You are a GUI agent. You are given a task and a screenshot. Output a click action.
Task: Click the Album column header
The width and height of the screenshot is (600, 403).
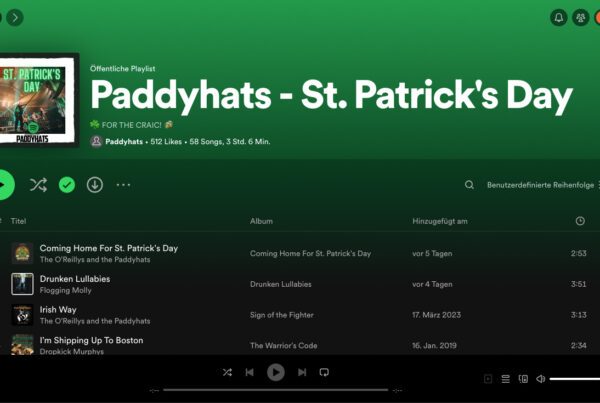point(261,221)
